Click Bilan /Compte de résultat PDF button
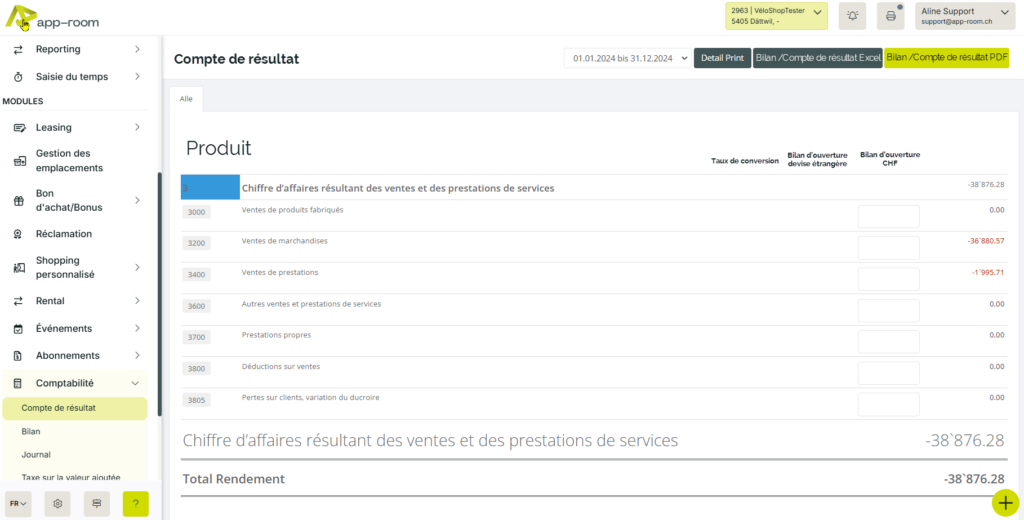1024x520 pixels. tap(946, 58)
